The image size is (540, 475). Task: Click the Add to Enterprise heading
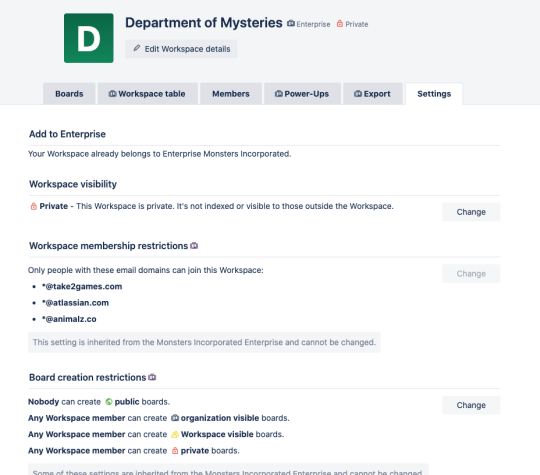point(68,134)
